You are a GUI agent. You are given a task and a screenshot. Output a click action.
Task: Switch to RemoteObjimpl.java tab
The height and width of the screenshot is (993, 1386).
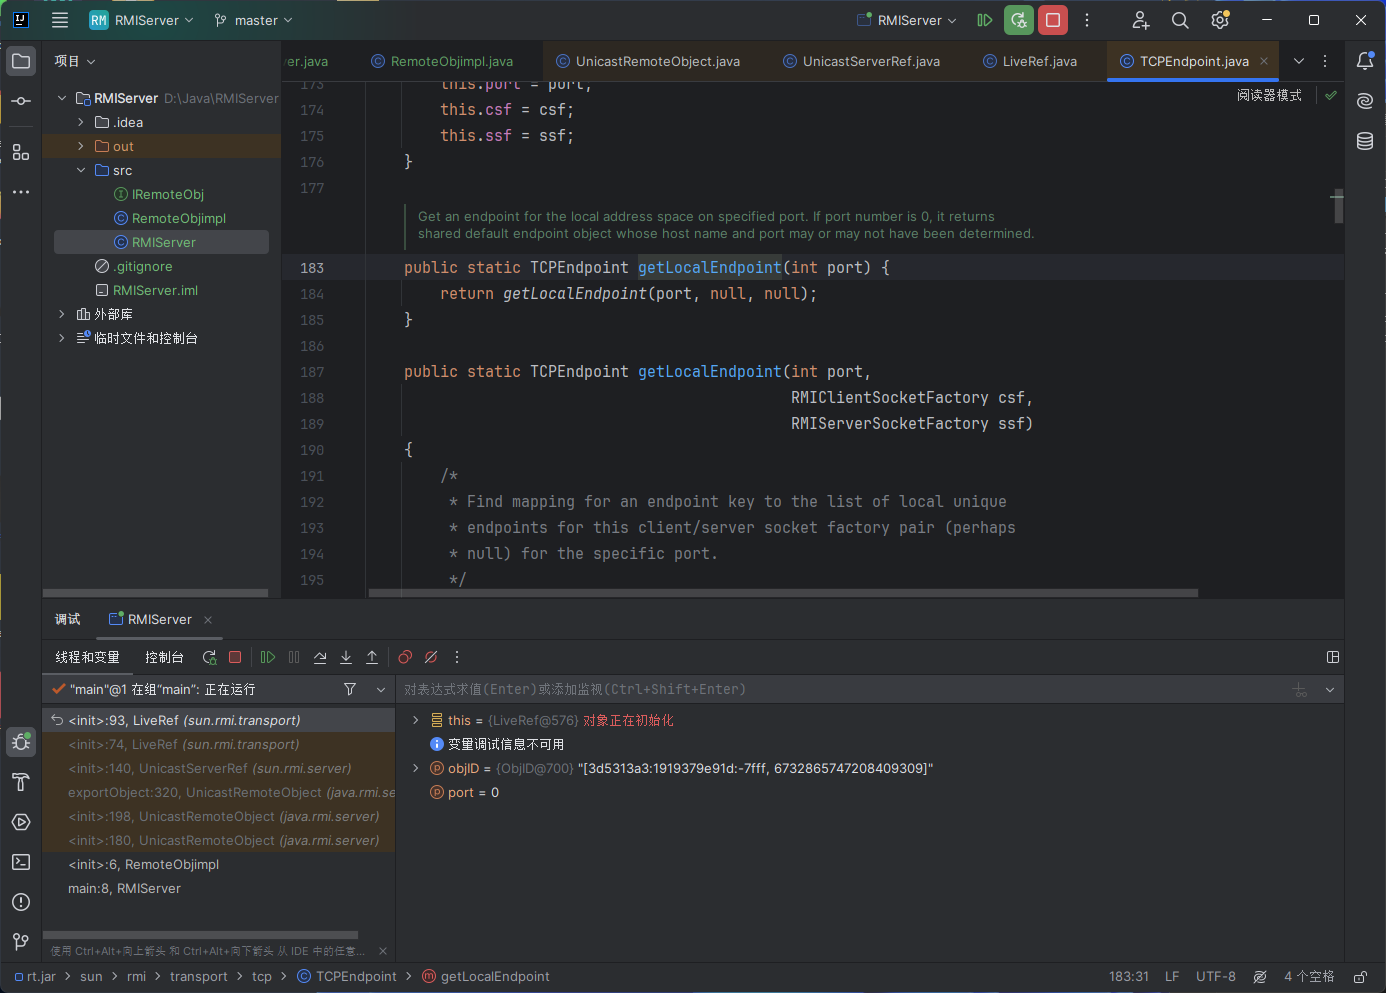[442, 61]
